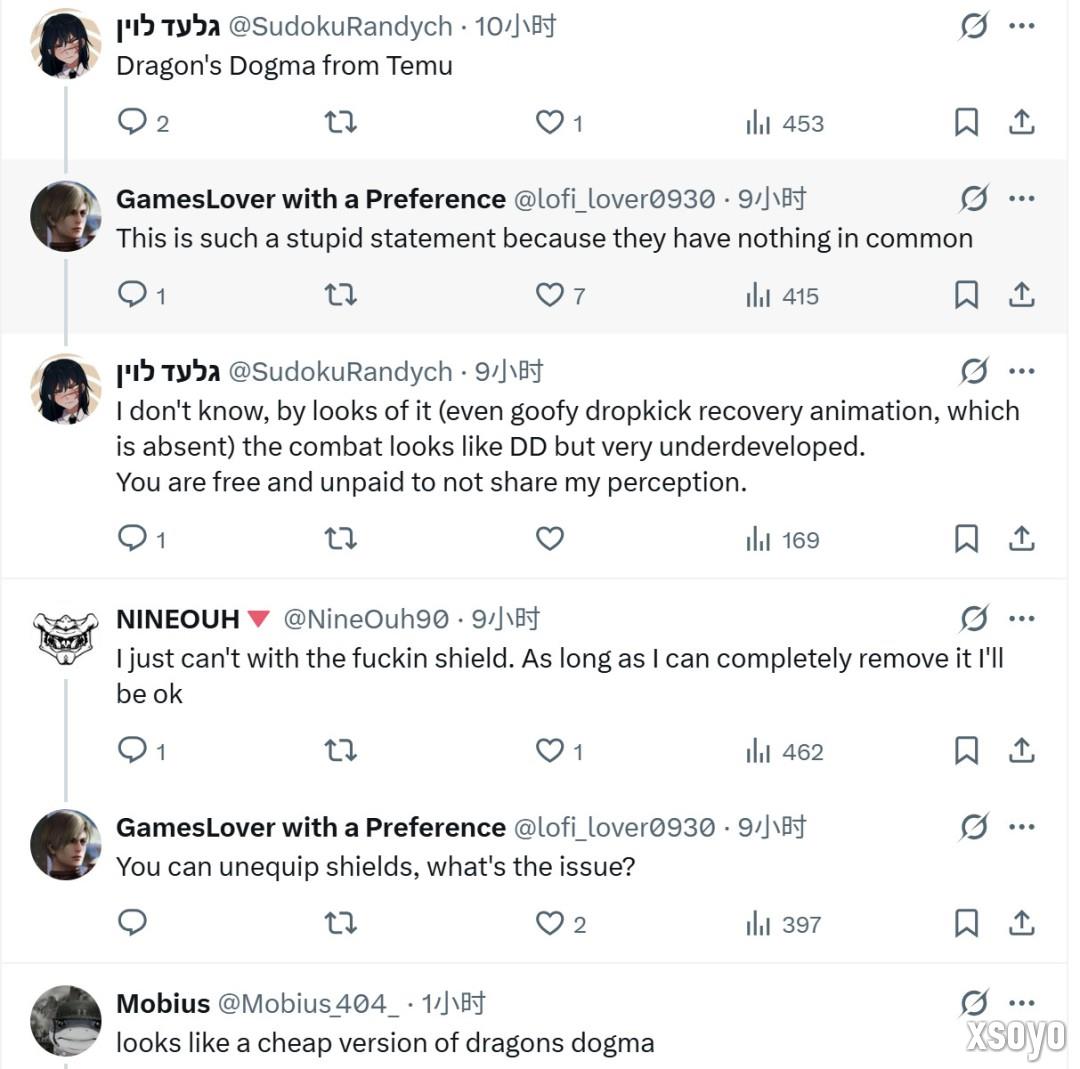Open the @NineOuh90 profile handle
The width and height of the screenshot is (1080, 1069).
pos(366,620)
